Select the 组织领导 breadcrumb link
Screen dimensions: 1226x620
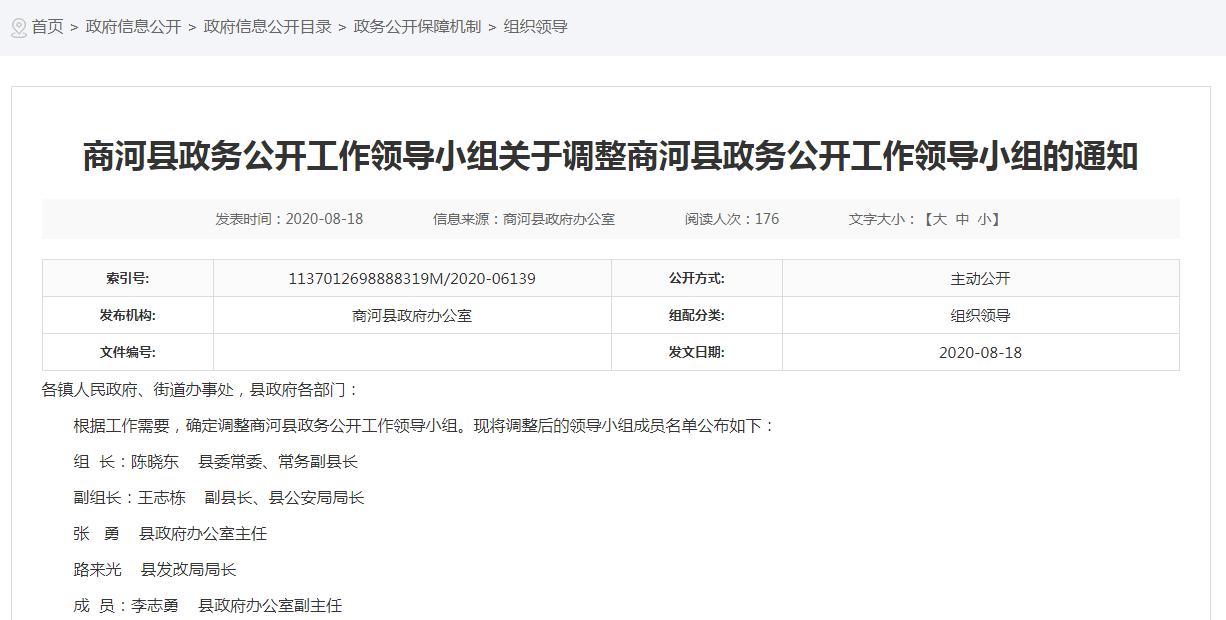pos(535,27)
